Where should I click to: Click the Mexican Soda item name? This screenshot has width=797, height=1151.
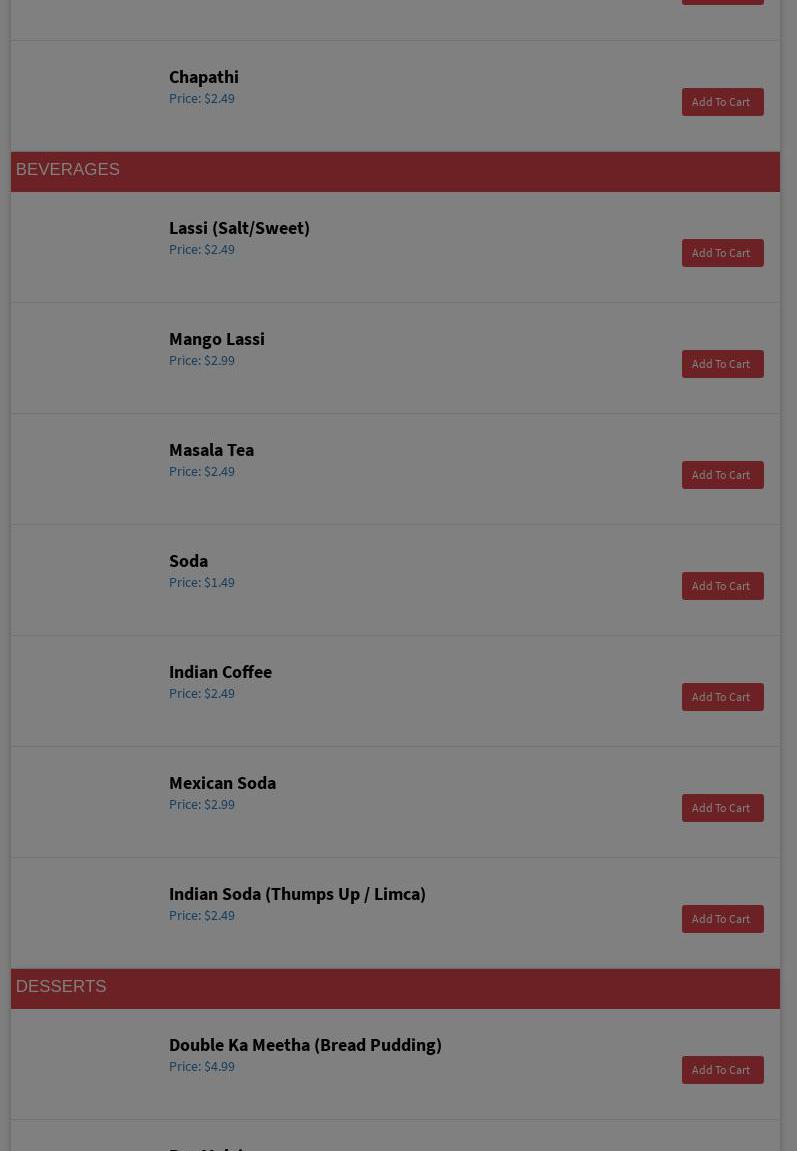pyautogui.click(x=222, y=783)
